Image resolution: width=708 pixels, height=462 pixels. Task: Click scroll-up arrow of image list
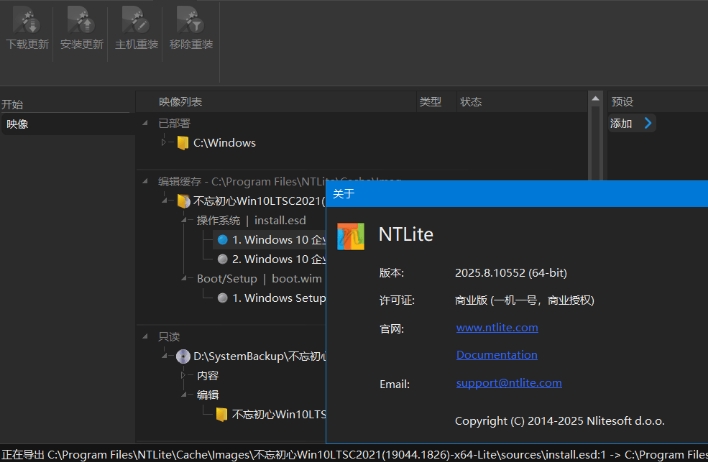pyautogui.click(x=595, y=98)
